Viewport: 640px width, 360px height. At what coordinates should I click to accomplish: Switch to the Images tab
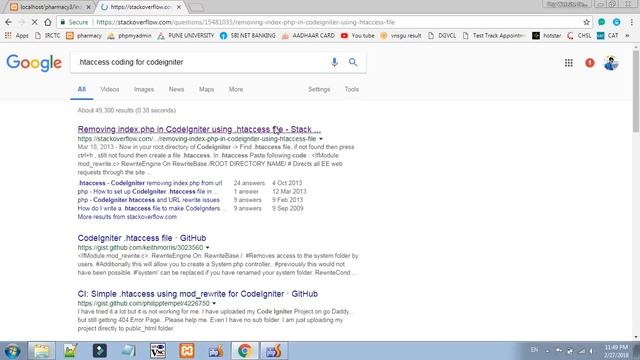(x=144, y=89)
